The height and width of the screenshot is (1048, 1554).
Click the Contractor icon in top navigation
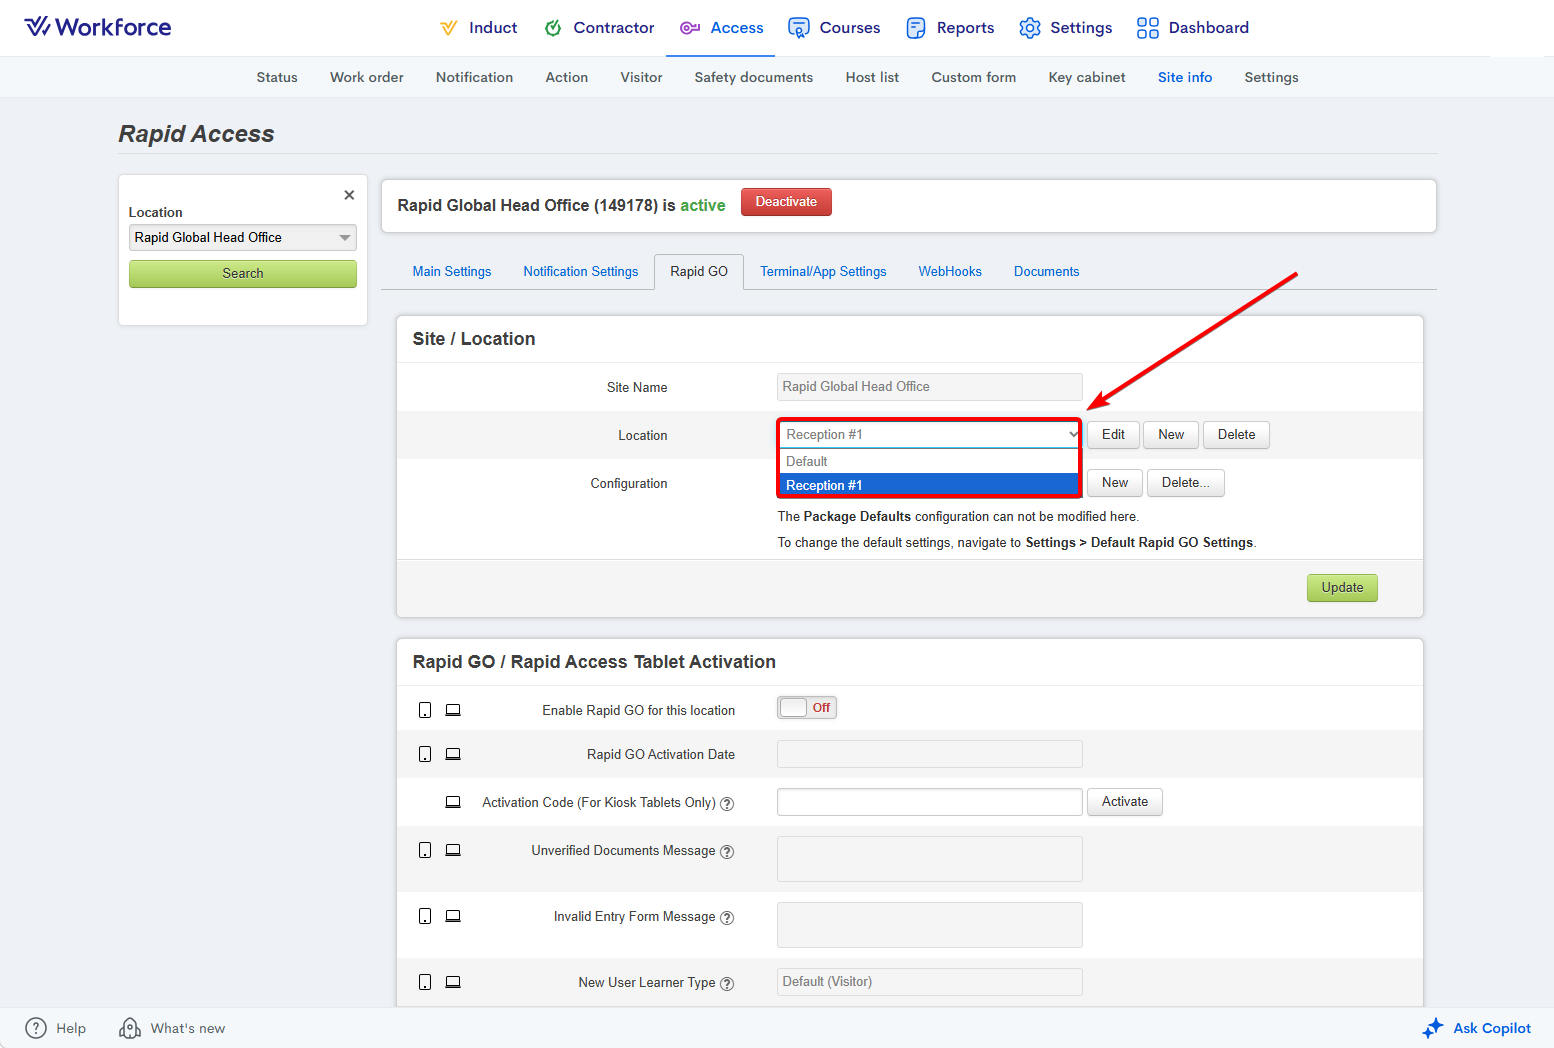[553, 28]
